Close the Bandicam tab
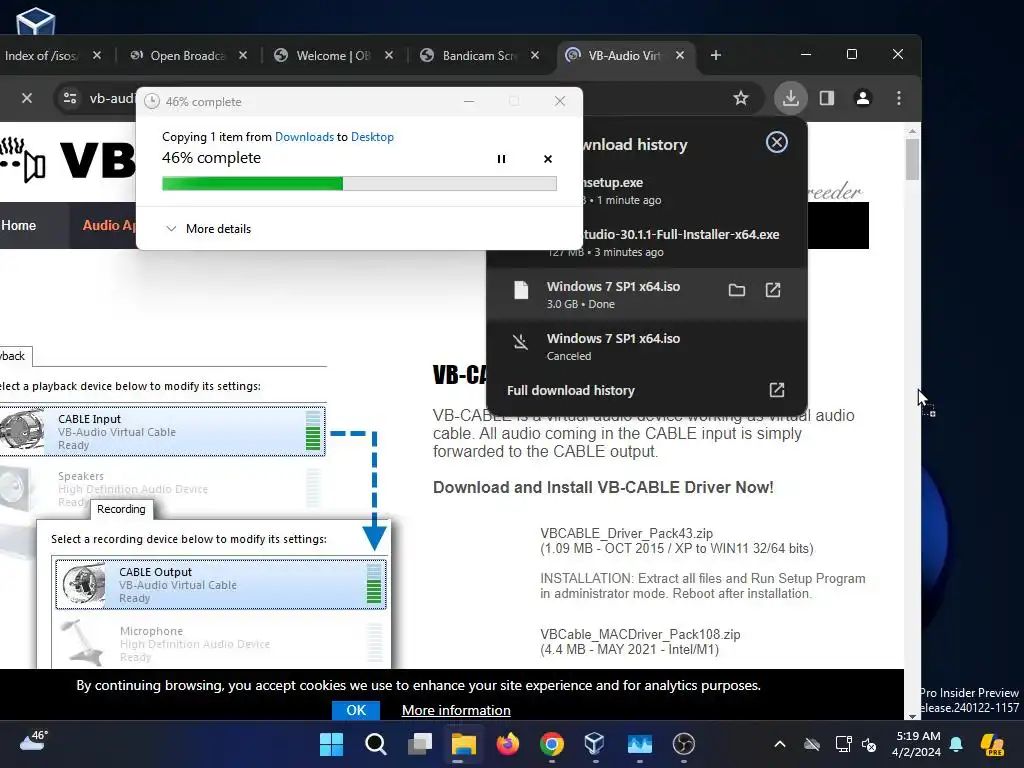The image size is (1024, 768). pyautogui.click(x=535, y=56)
